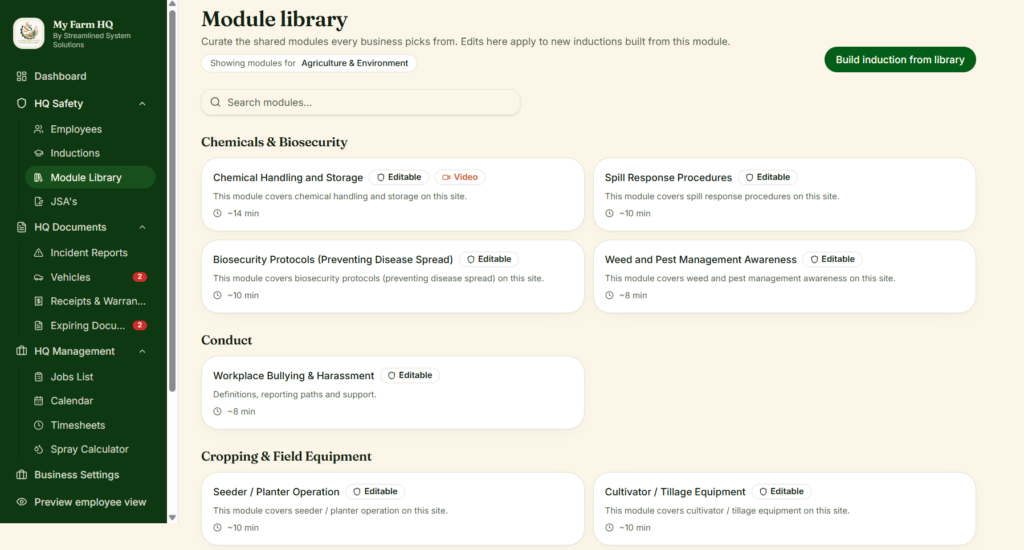Collapse the HQ Documents section chevron

(142, 227)
